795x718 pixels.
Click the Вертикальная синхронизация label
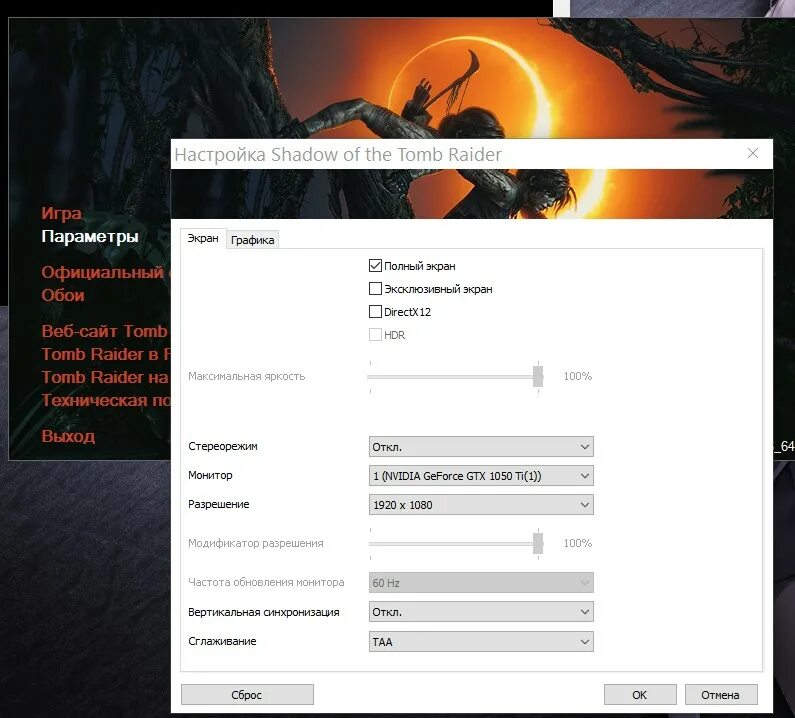[x=264, y=612]
